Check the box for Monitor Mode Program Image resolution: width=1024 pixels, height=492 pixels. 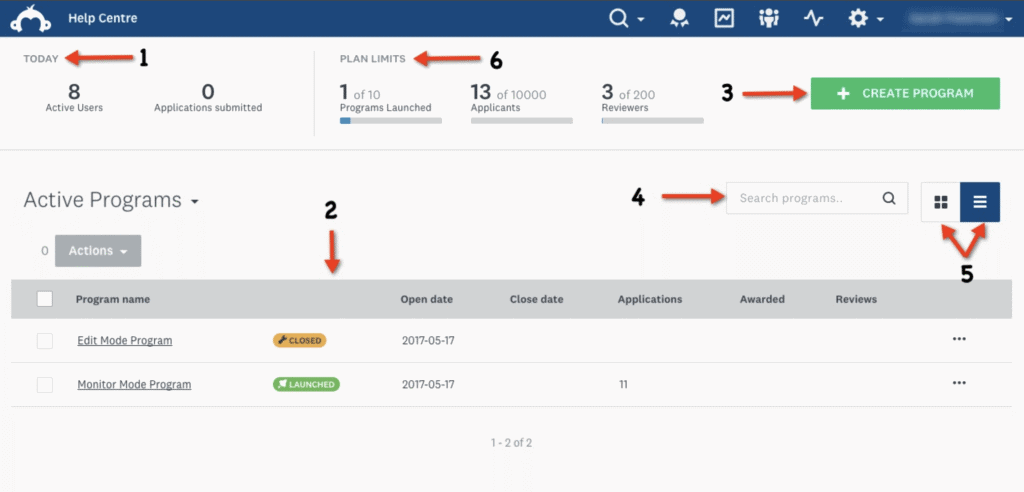(x=44, y=384)
